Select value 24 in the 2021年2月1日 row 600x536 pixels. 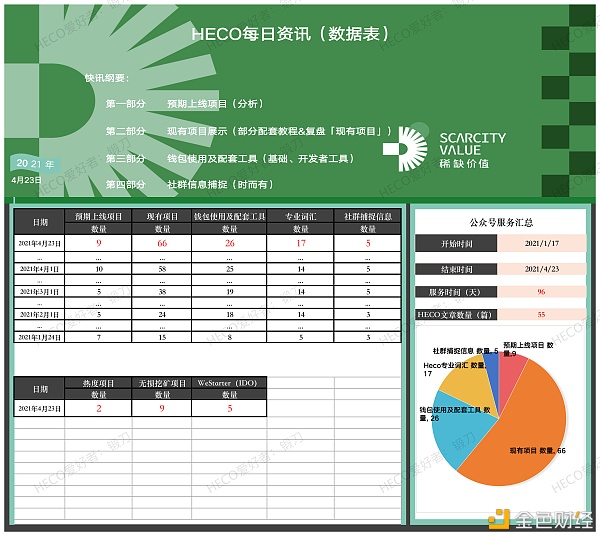pyautogui.click(x=162, y=314)
